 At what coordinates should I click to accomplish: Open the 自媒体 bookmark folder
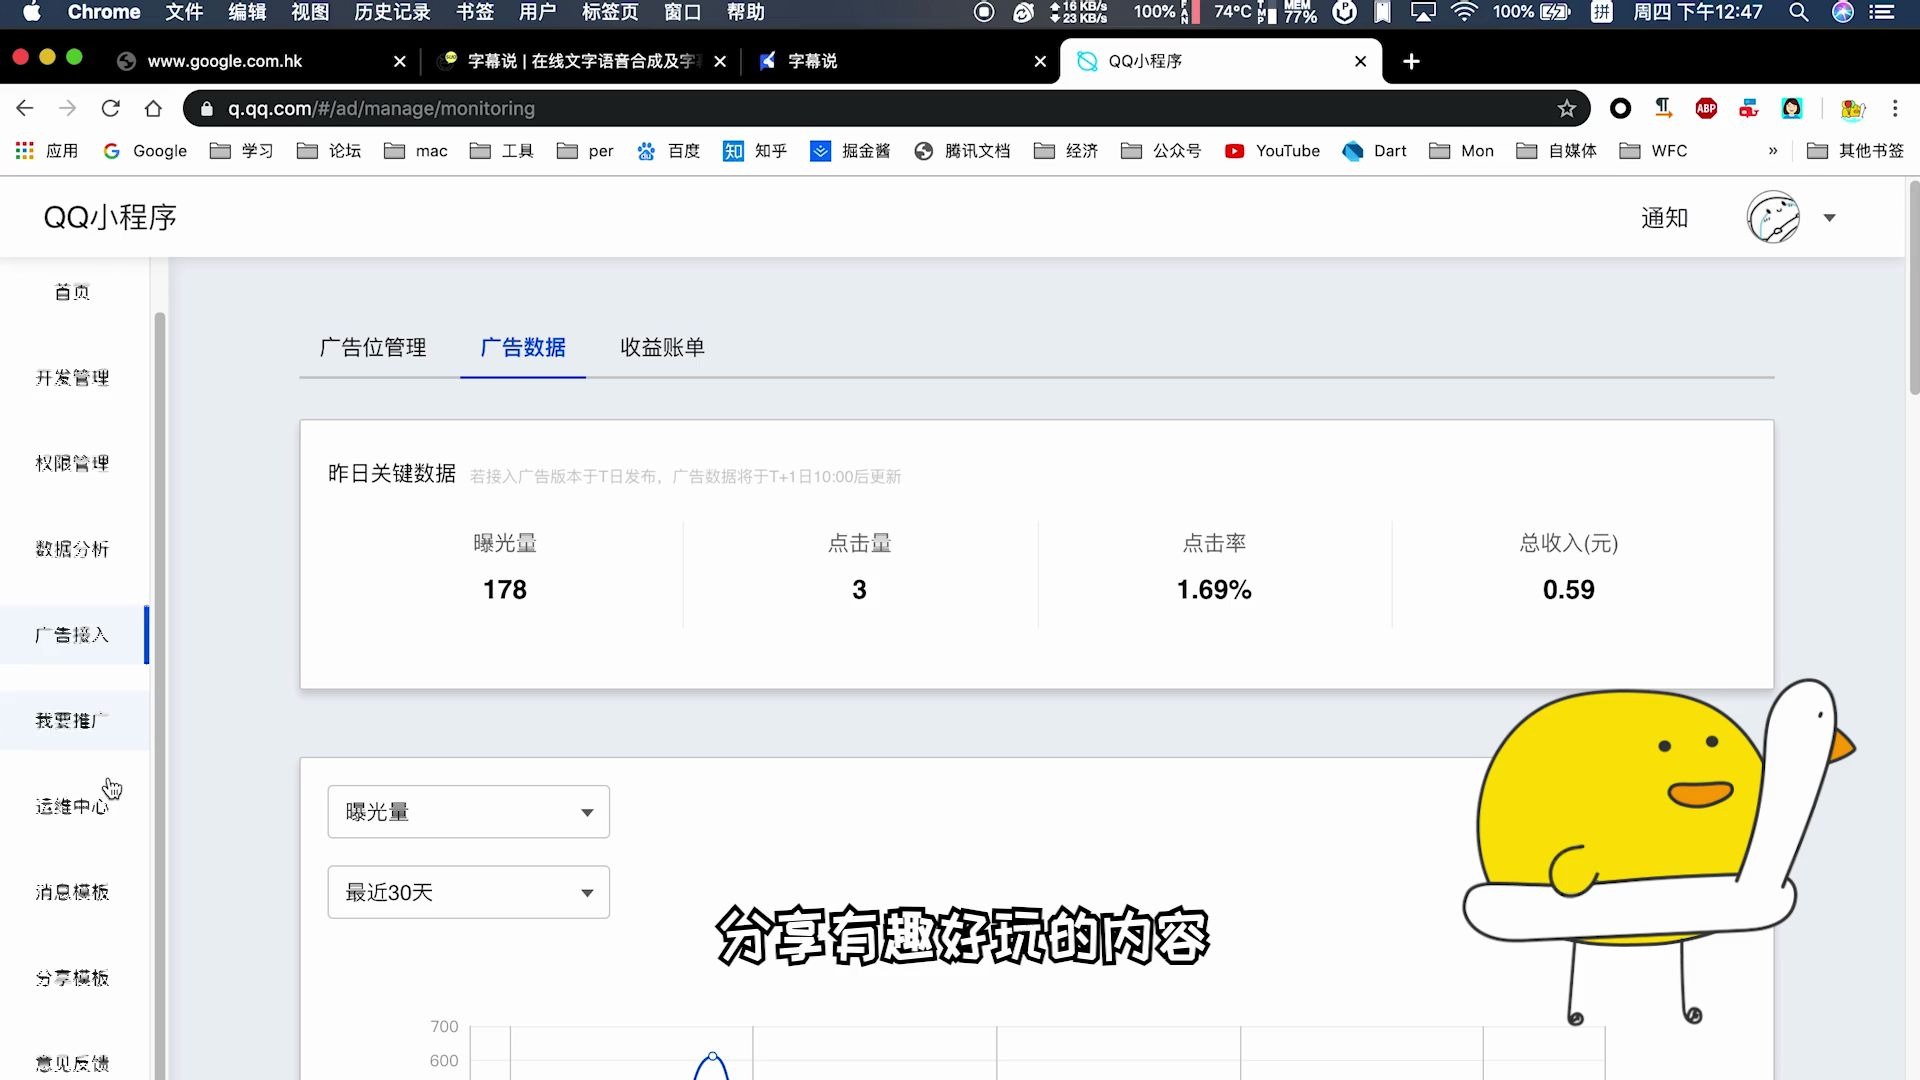(x=1557, y=151)
